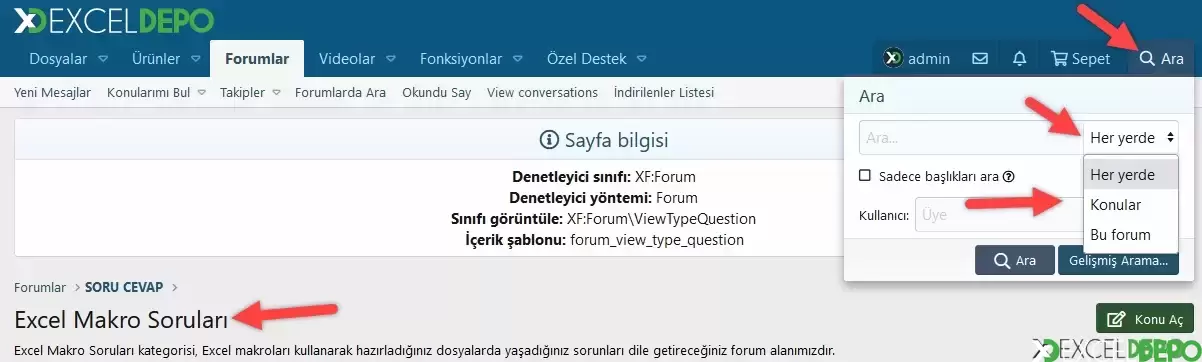Expand the Fonksiyonlar menu arrow

(518, 59)
